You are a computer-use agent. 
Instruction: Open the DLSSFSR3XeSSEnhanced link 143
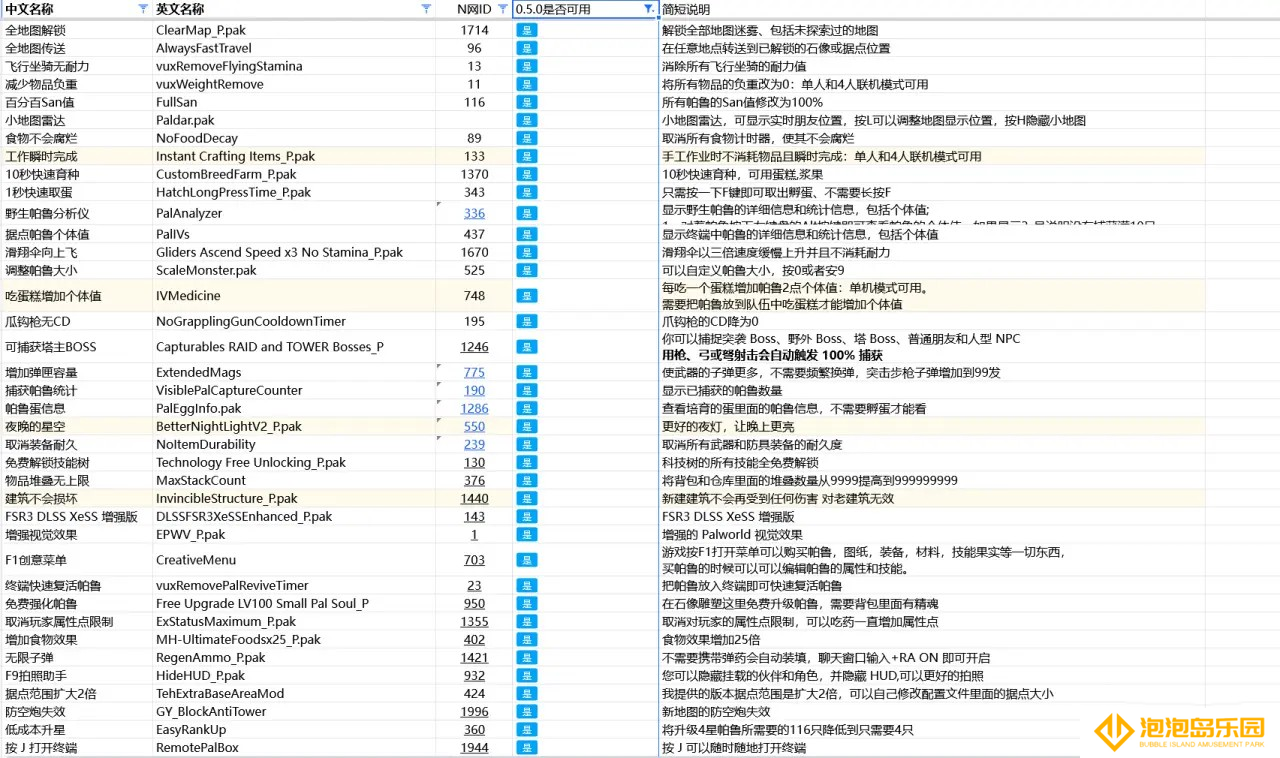point(474,516)
